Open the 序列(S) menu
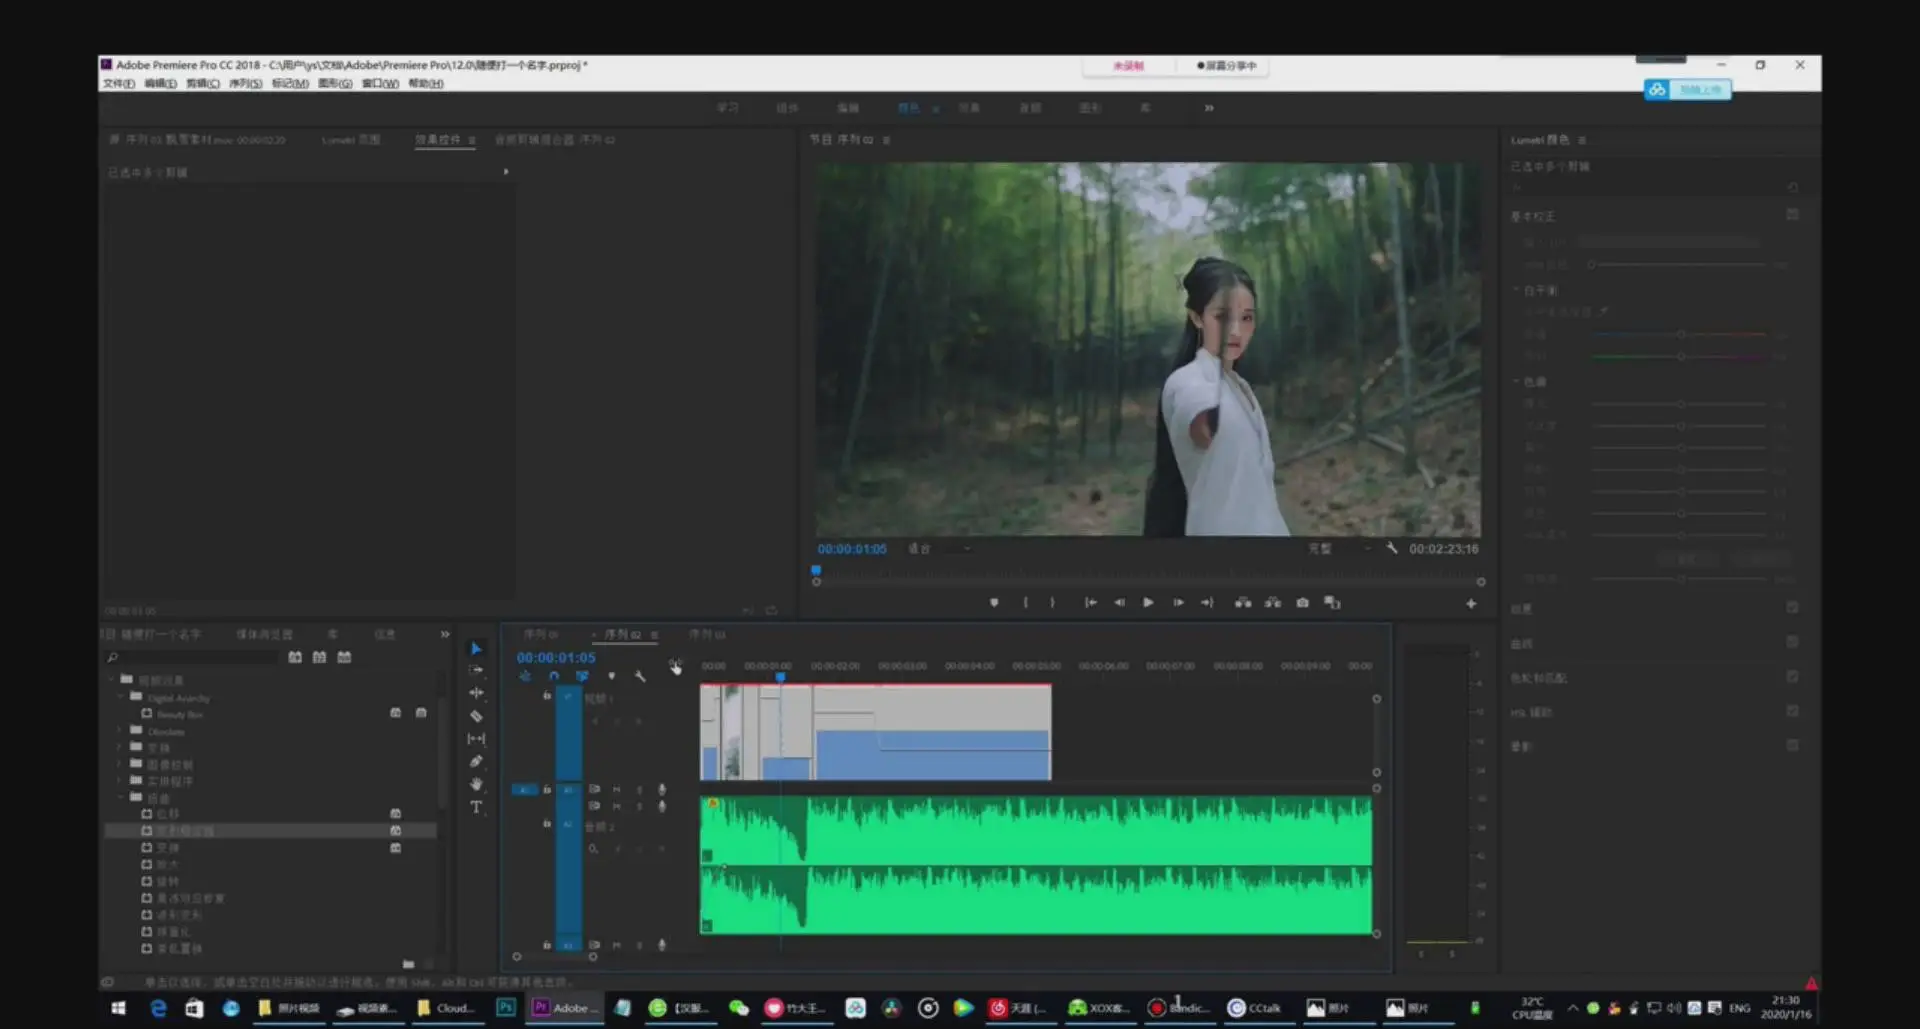Viewport: 1920px width, 1029px height. pyautogui.click(x=245, y=84)
